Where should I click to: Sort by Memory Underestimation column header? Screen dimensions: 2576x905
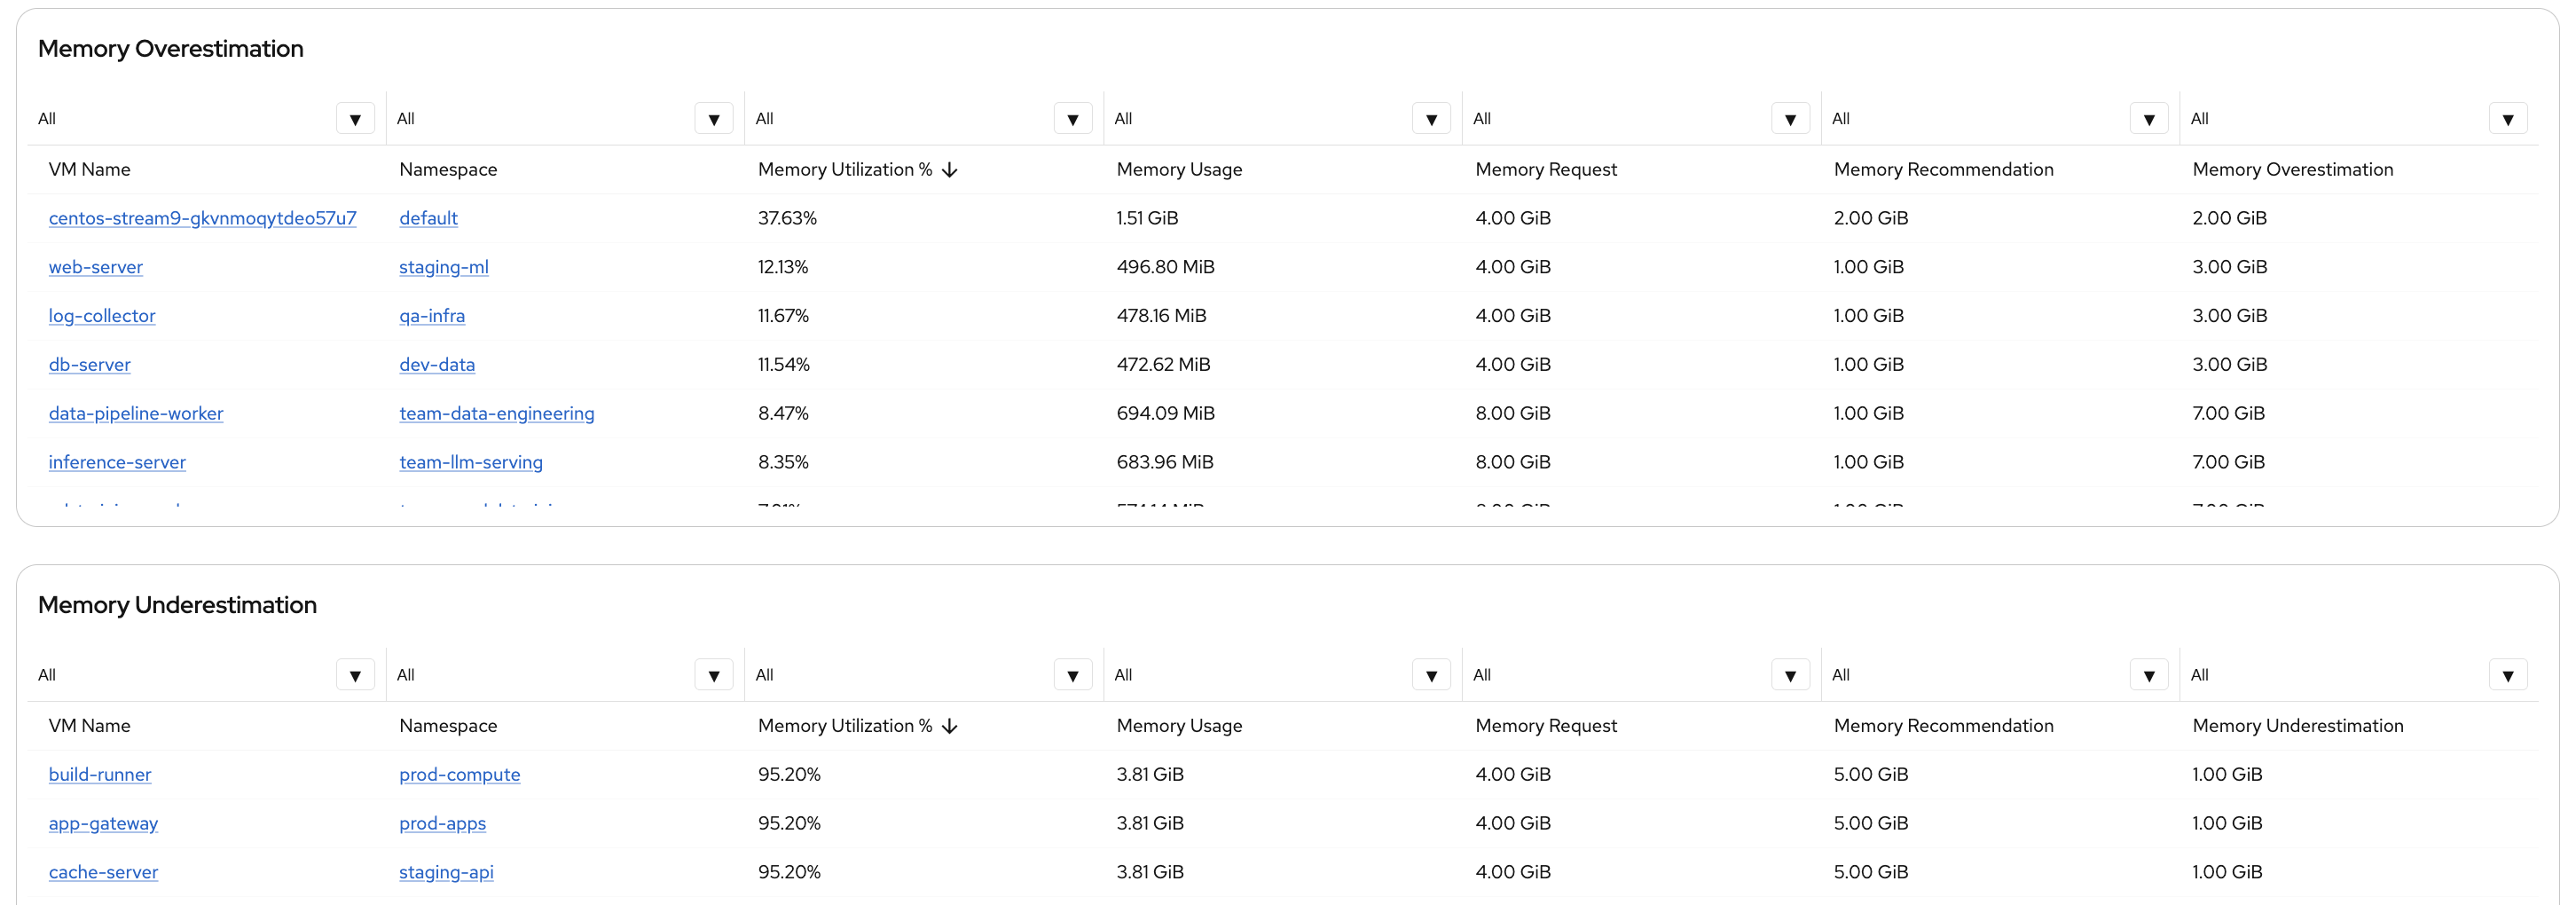click(2298, 726)
